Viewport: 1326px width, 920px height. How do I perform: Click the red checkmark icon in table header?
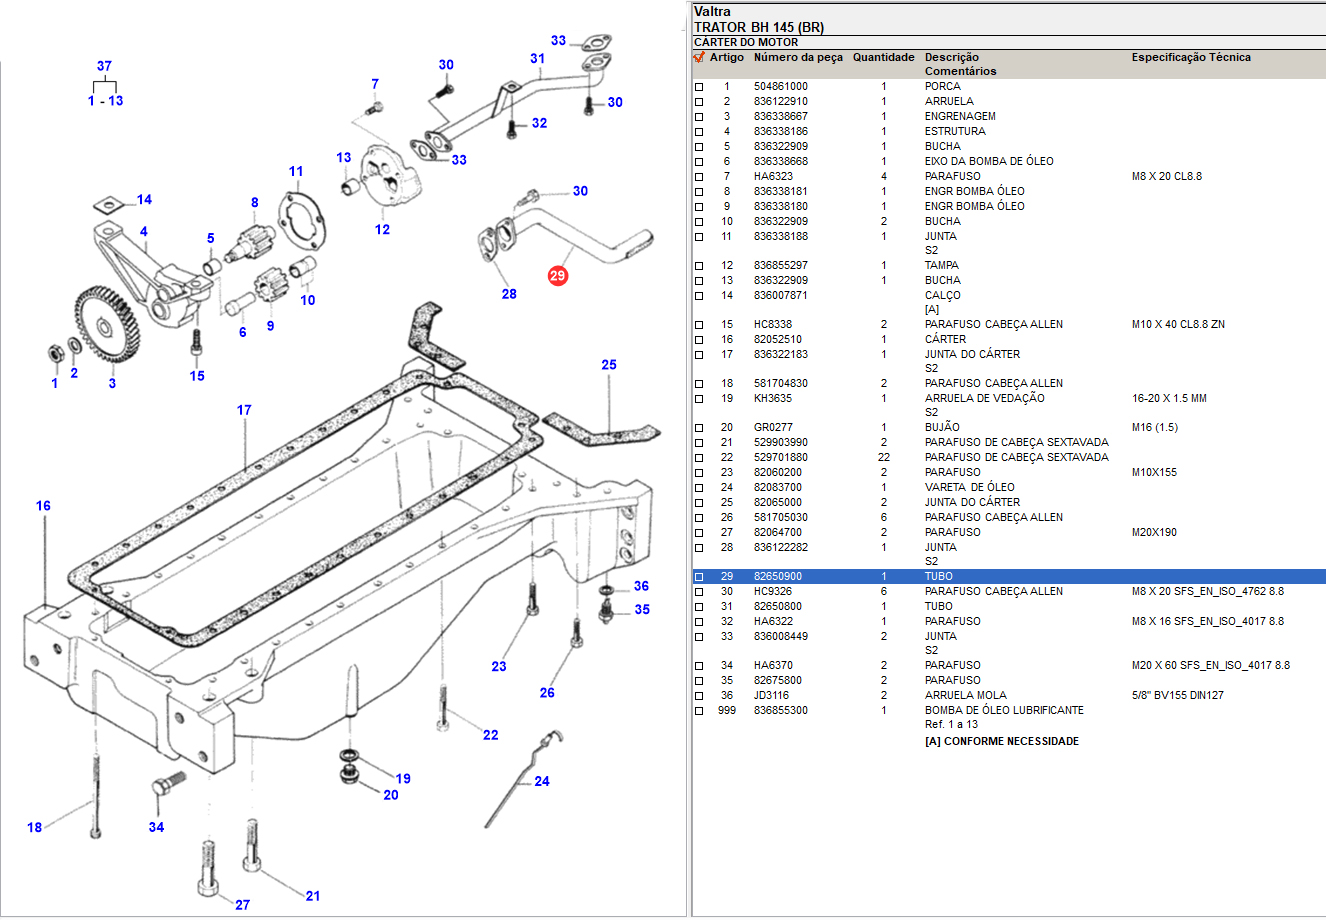coord(699,58)
